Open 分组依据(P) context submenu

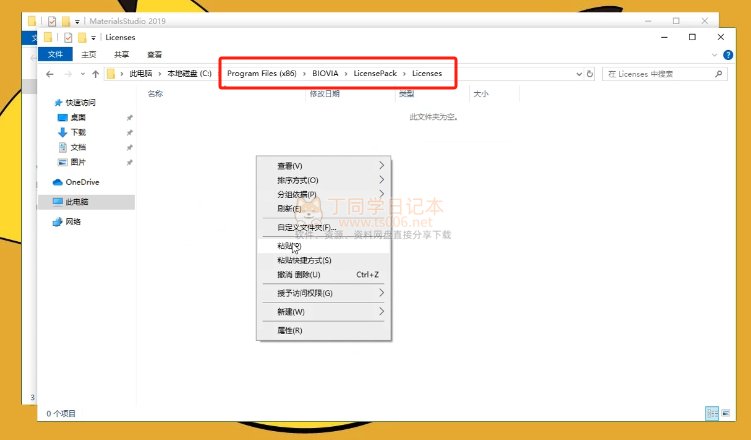tap(324, 194)
